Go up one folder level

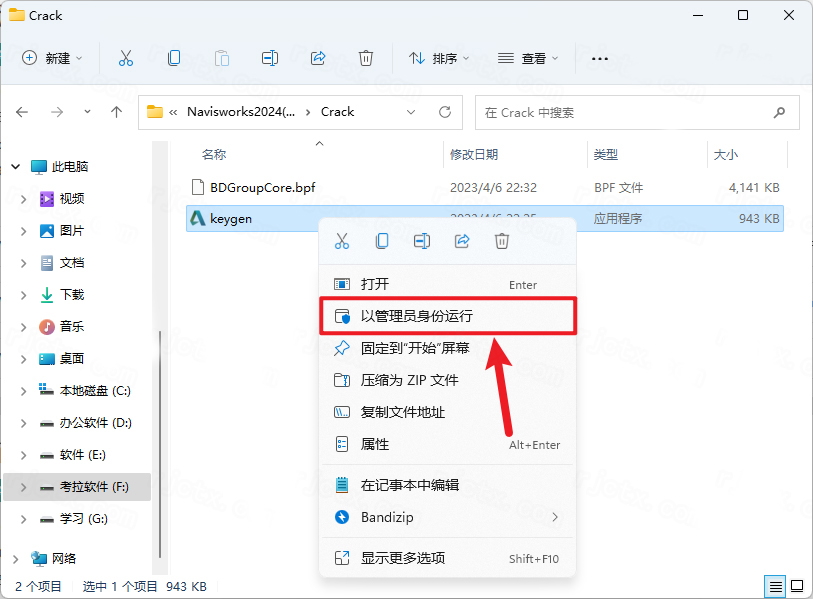coord(117,112)
